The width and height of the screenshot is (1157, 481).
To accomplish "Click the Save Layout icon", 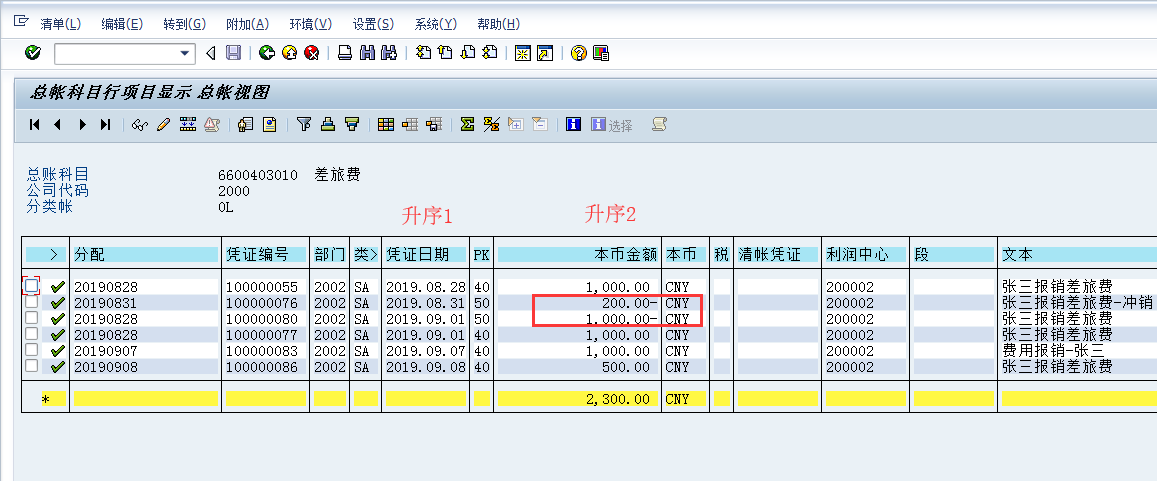I will click(x=433, y=125).
